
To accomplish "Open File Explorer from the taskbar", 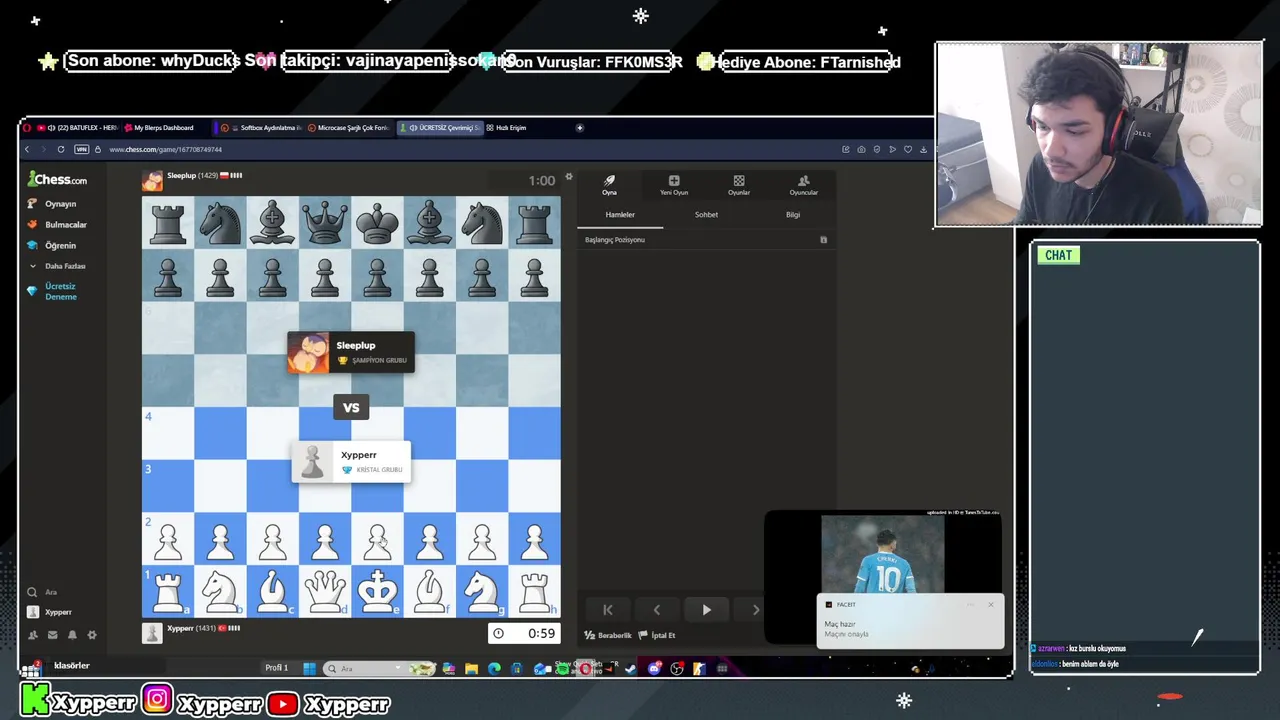I will click(x=472, y=668).
